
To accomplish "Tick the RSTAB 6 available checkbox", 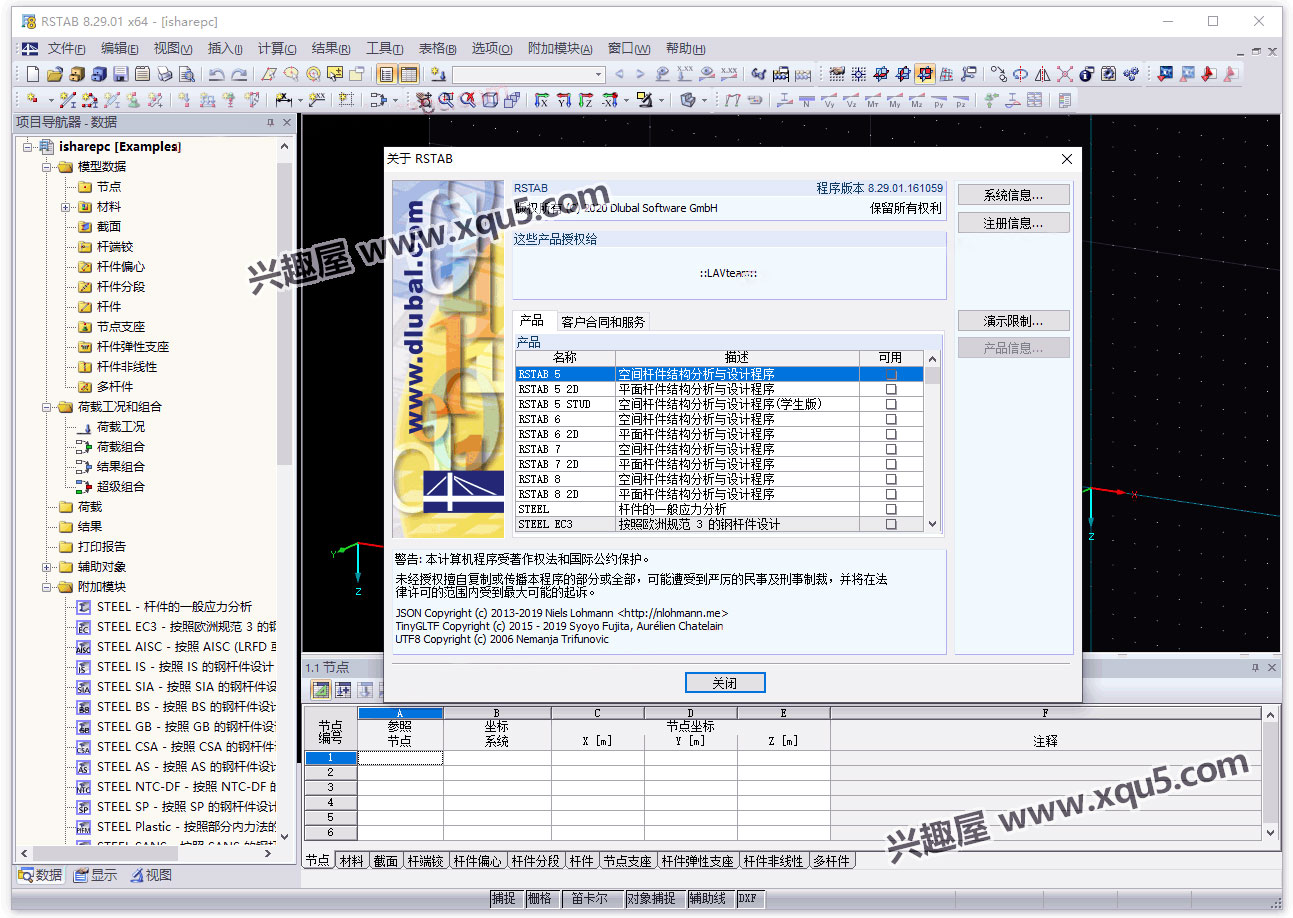I will point(891,420).
